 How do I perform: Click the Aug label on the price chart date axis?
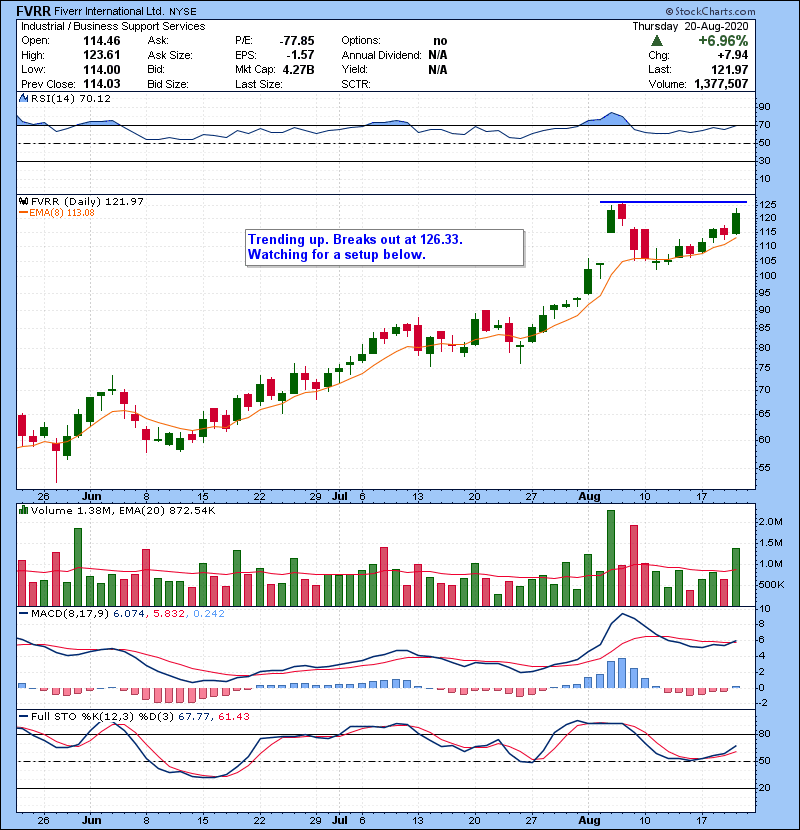click(x=589, y=497)
